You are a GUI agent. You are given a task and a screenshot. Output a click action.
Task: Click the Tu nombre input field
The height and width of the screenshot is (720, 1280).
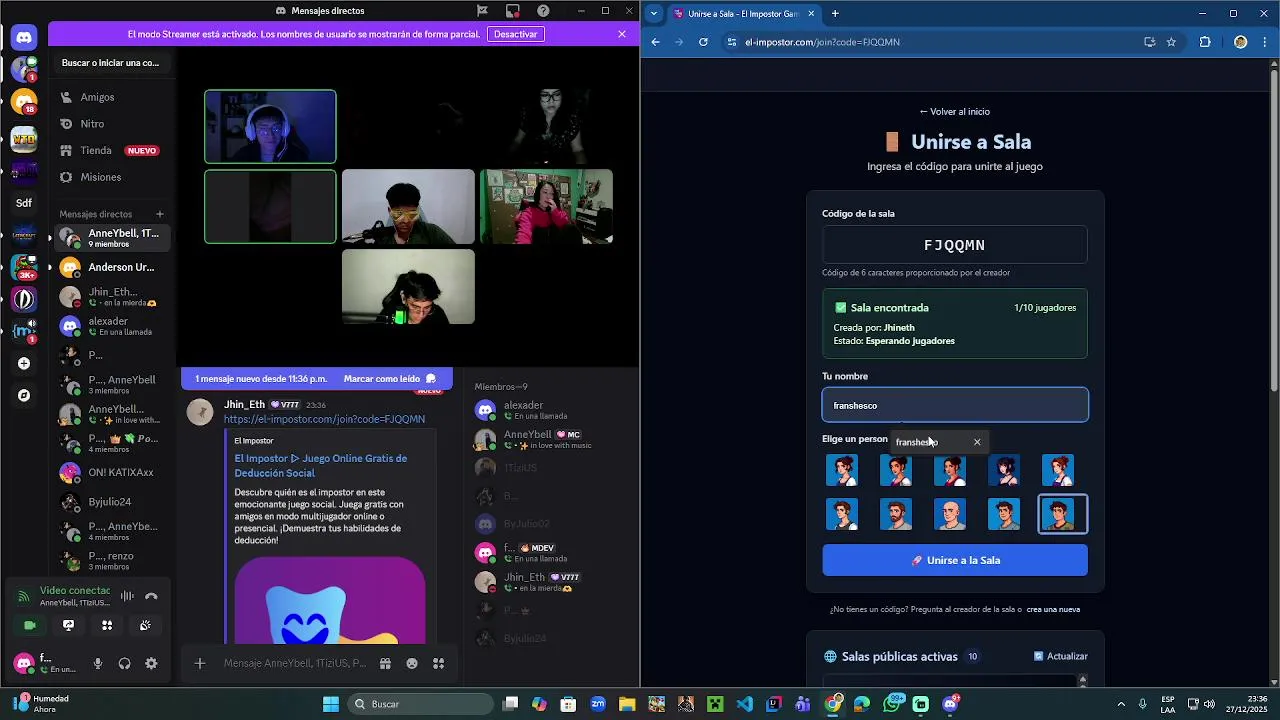click(x=955, y=405)
